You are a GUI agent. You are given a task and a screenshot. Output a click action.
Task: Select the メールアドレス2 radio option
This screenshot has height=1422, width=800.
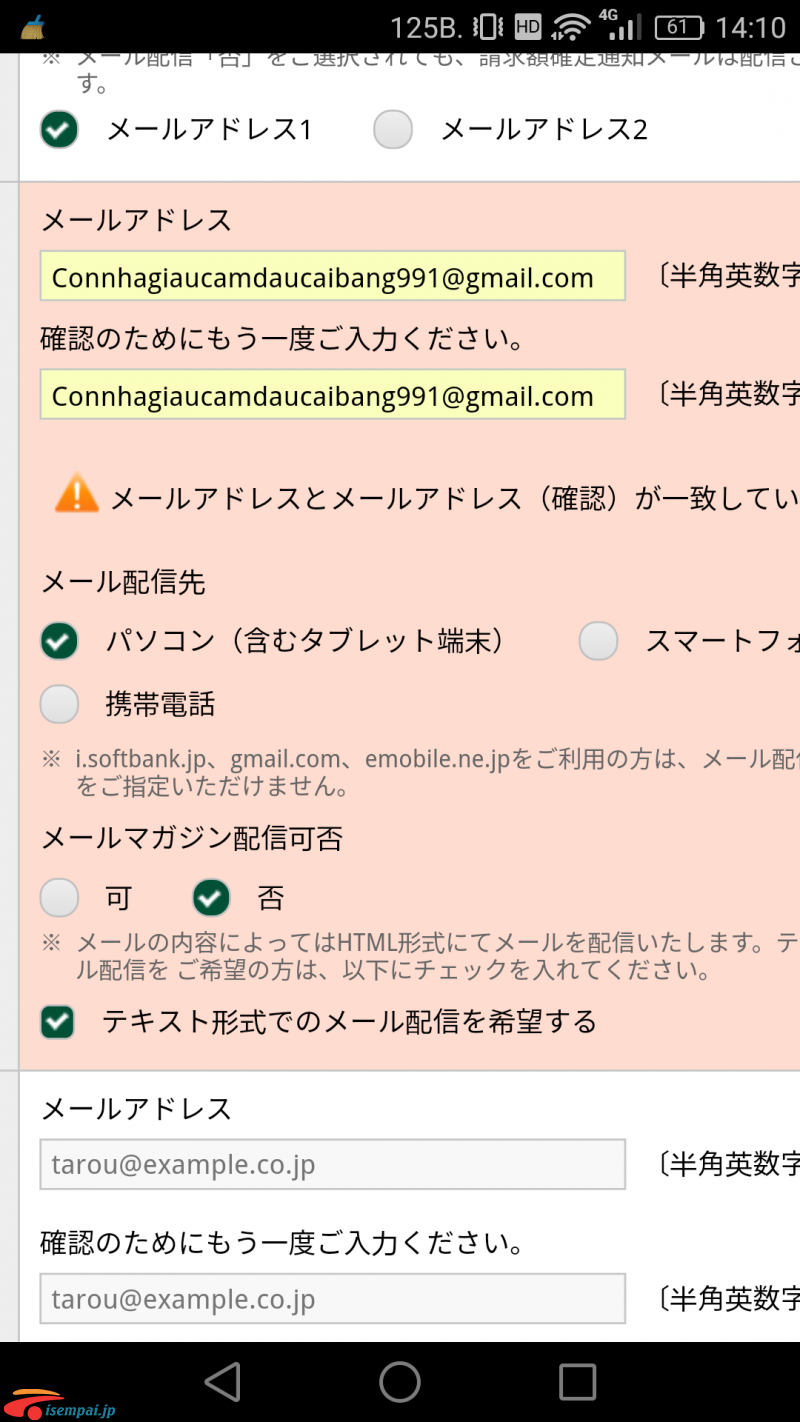[393, 129]
